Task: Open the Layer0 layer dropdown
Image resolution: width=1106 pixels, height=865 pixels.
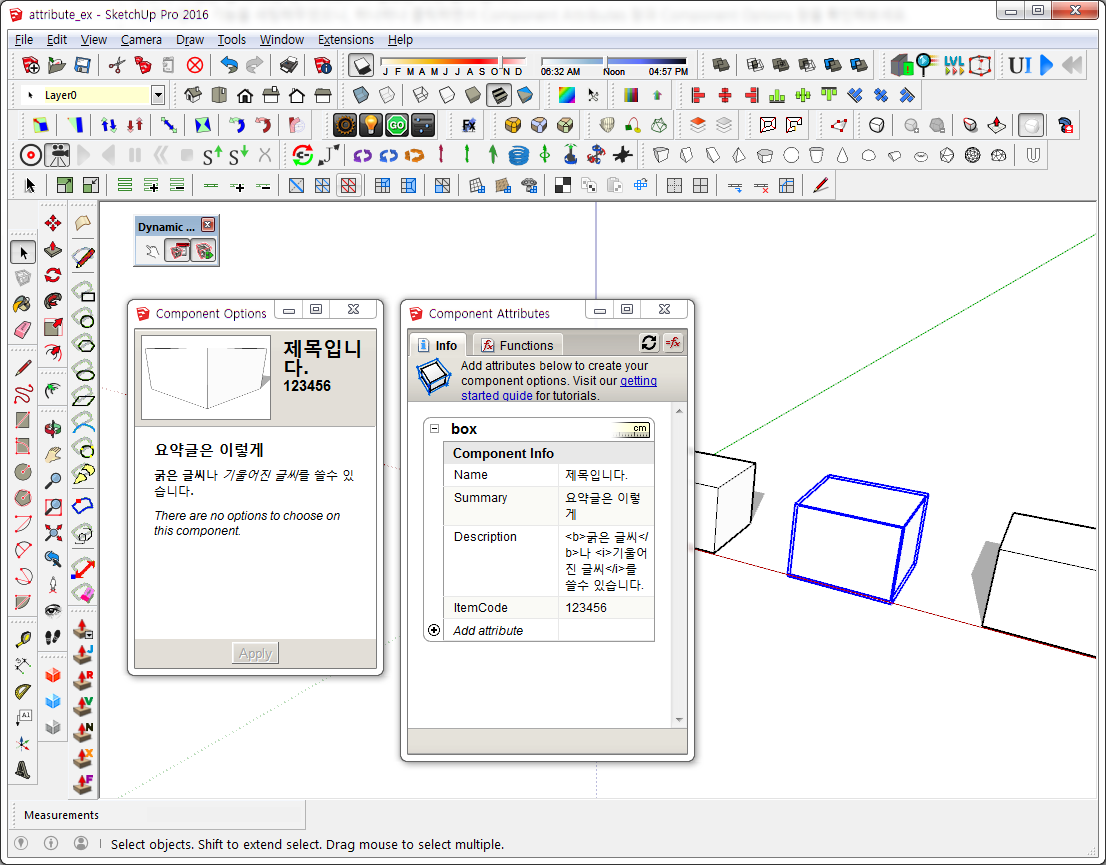Action: point(158,95)
